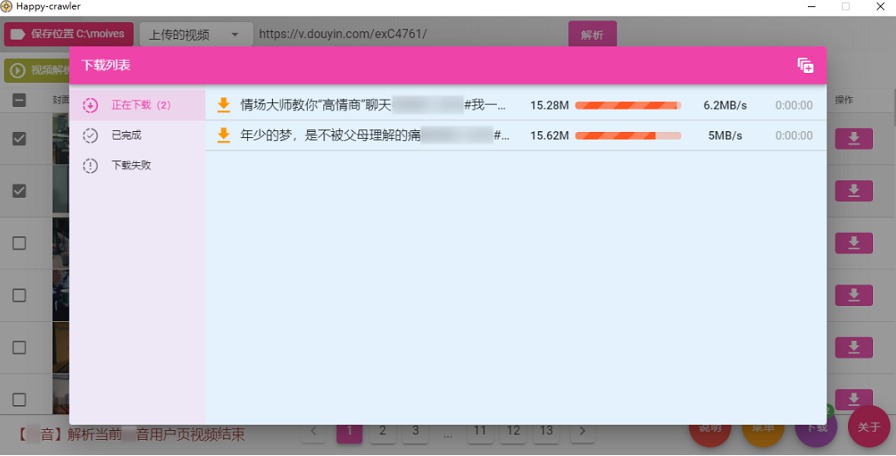The image size is (896, 456).
Task: Check the third video row checkbox
Action: (x=19, y=243)
